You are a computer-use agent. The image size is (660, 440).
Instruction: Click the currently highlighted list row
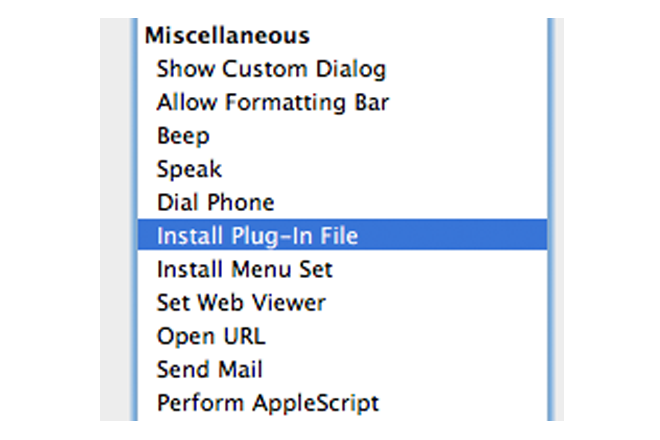point(340,236)
